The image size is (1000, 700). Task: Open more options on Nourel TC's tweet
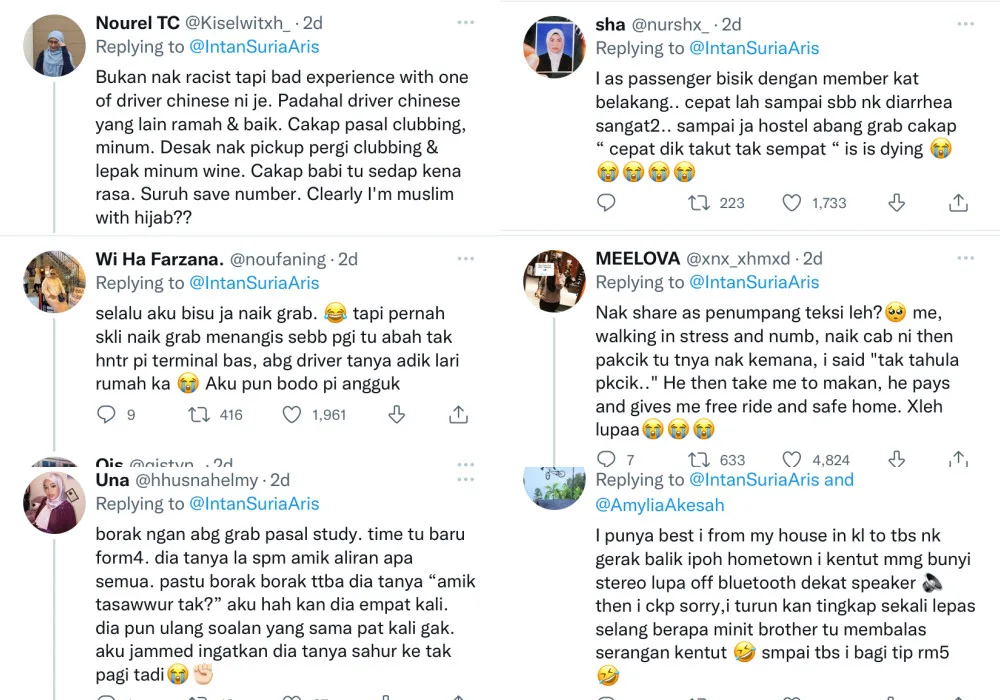click(465, 22)
